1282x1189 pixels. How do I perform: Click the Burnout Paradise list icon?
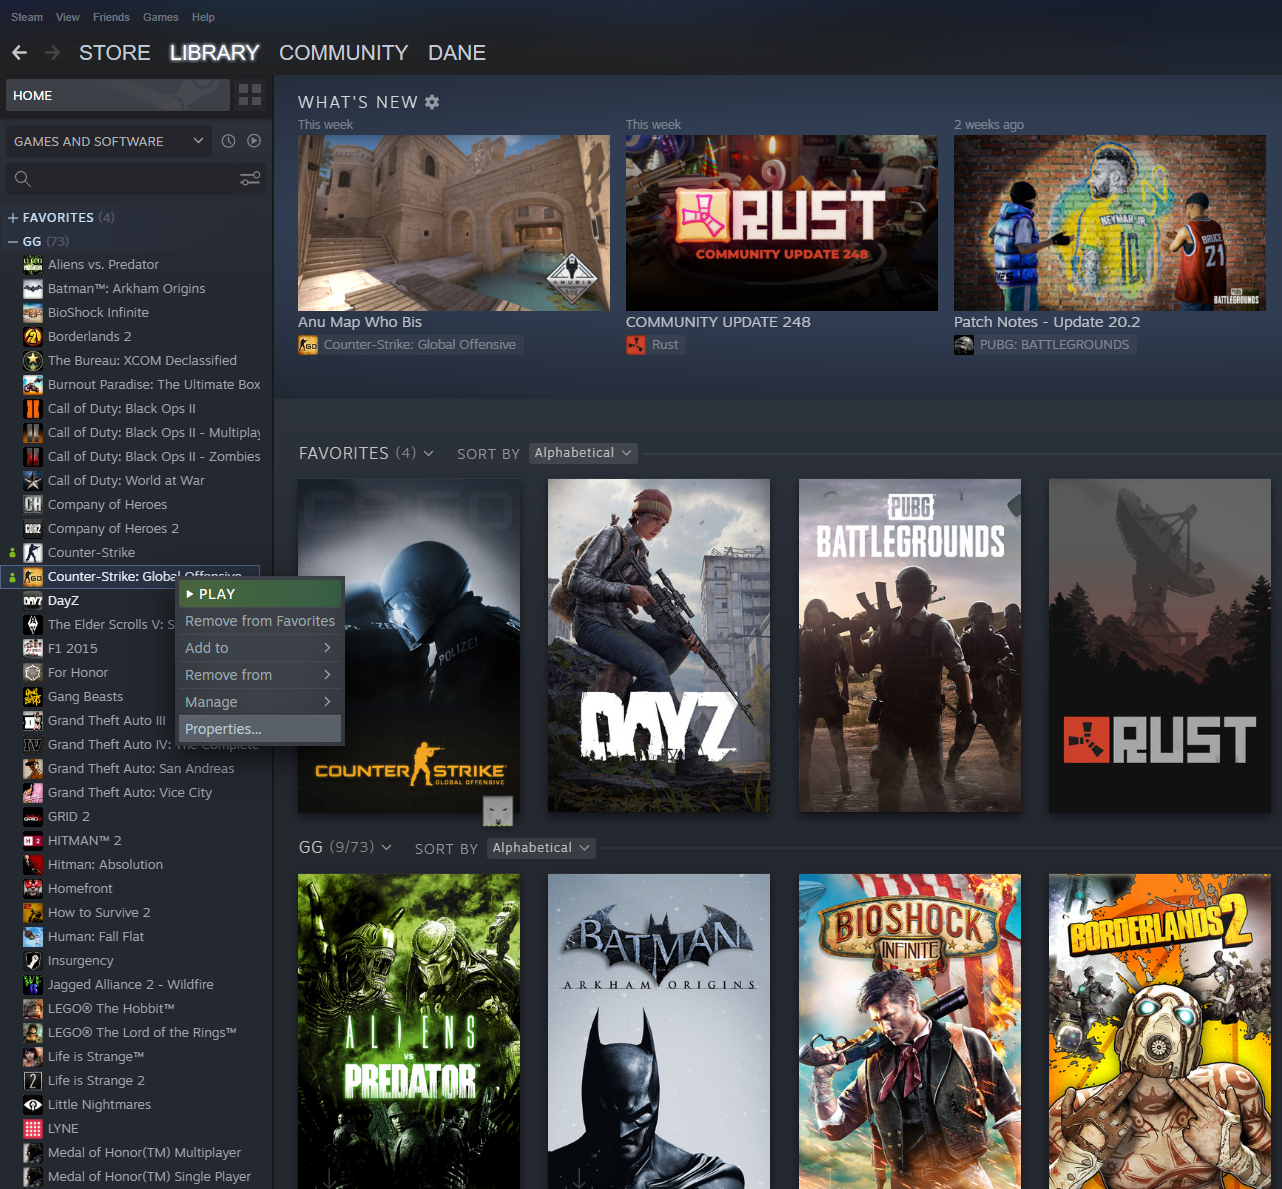point(33,384)
